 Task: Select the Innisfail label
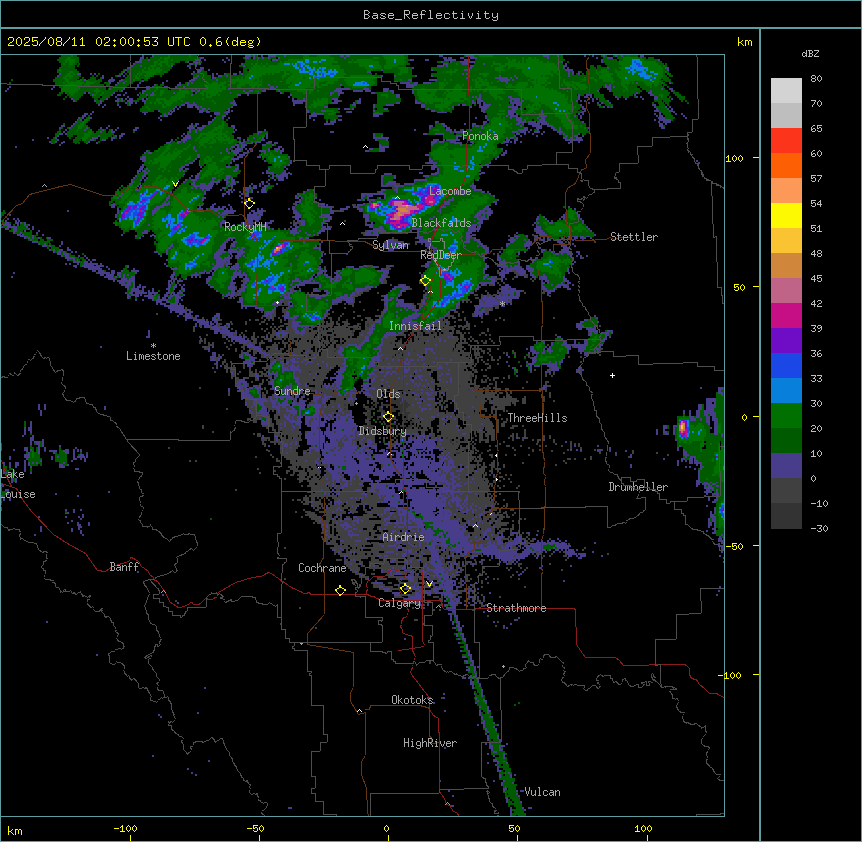click(415, 326)
